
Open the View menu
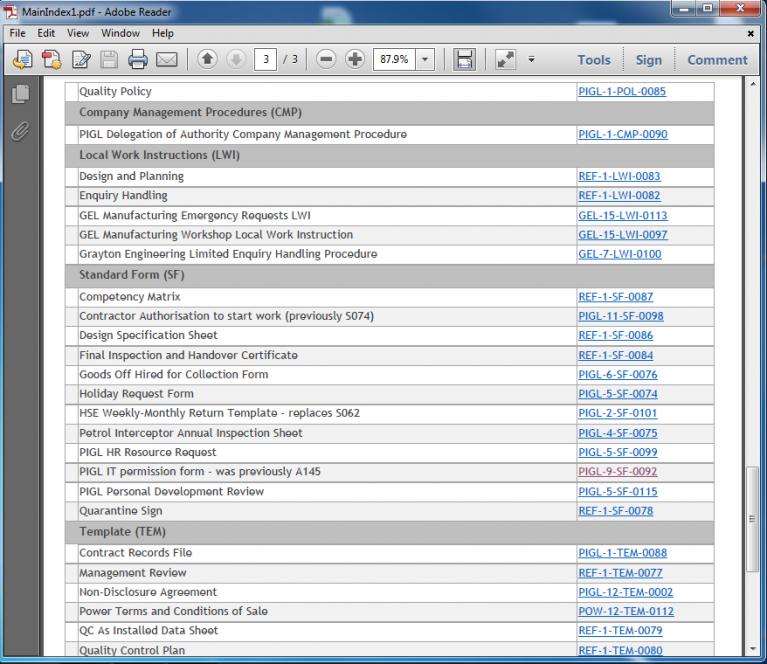point(78,33)
